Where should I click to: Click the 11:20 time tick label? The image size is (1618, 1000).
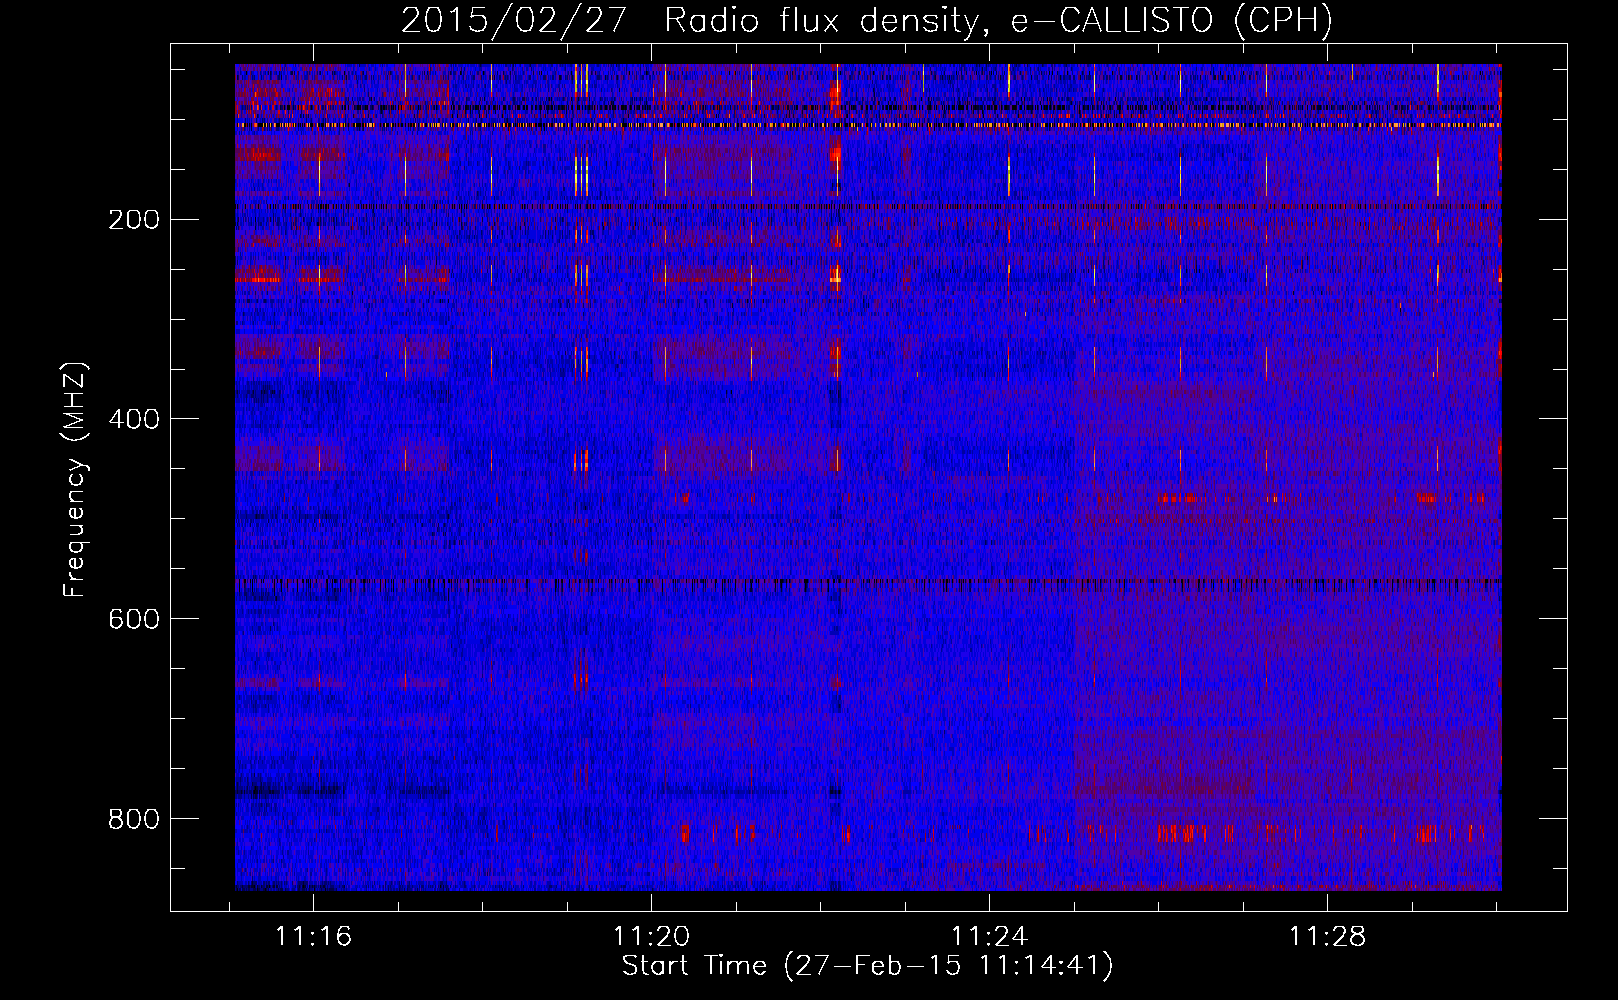[652, 937]
